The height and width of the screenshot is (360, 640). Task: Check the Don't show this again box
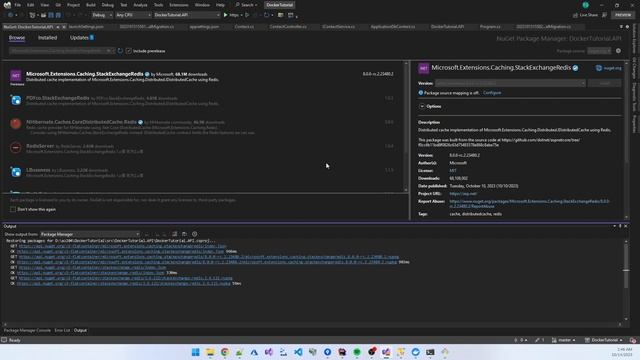13,209
